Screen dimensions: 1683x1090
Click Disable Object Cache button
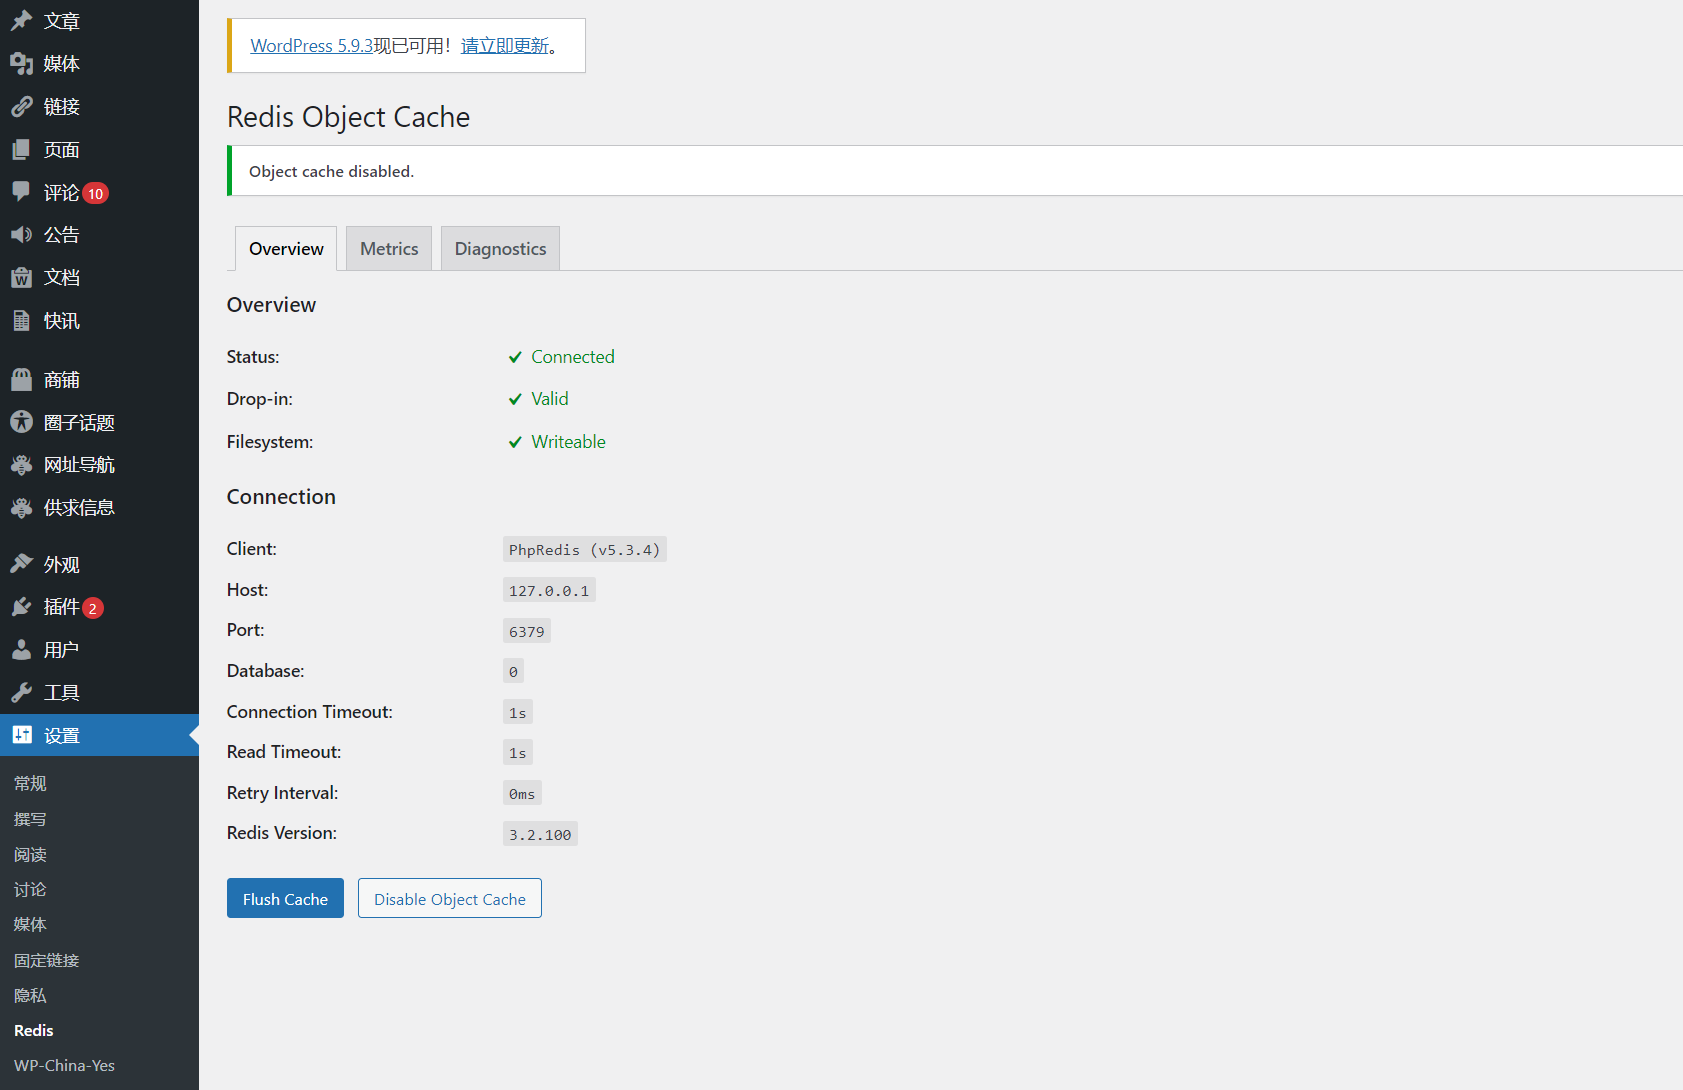coord(449,899)
